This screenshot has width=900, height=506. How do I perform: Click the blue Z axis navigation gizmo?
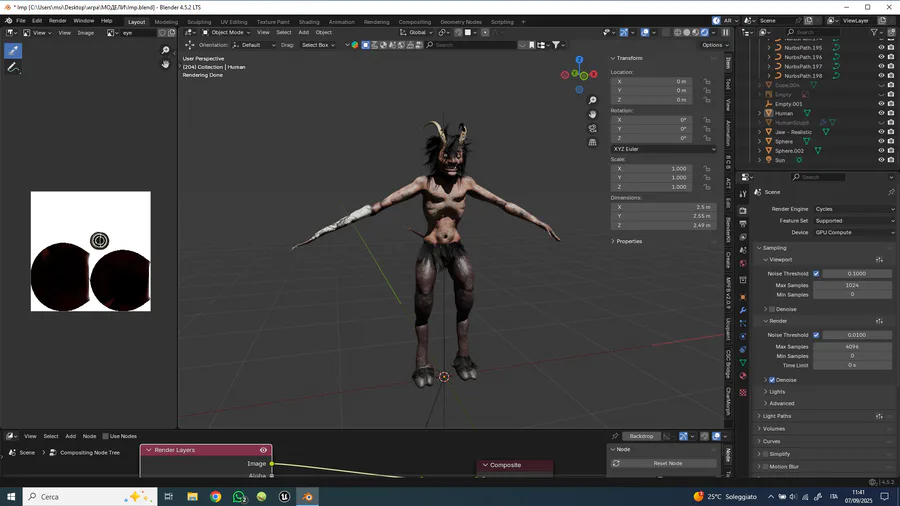tap(579, 60)
